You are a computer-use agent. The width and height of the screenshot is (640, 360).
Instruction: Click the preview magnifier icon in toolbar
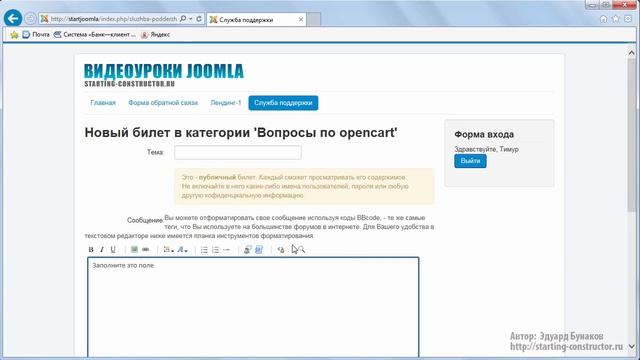302,250
